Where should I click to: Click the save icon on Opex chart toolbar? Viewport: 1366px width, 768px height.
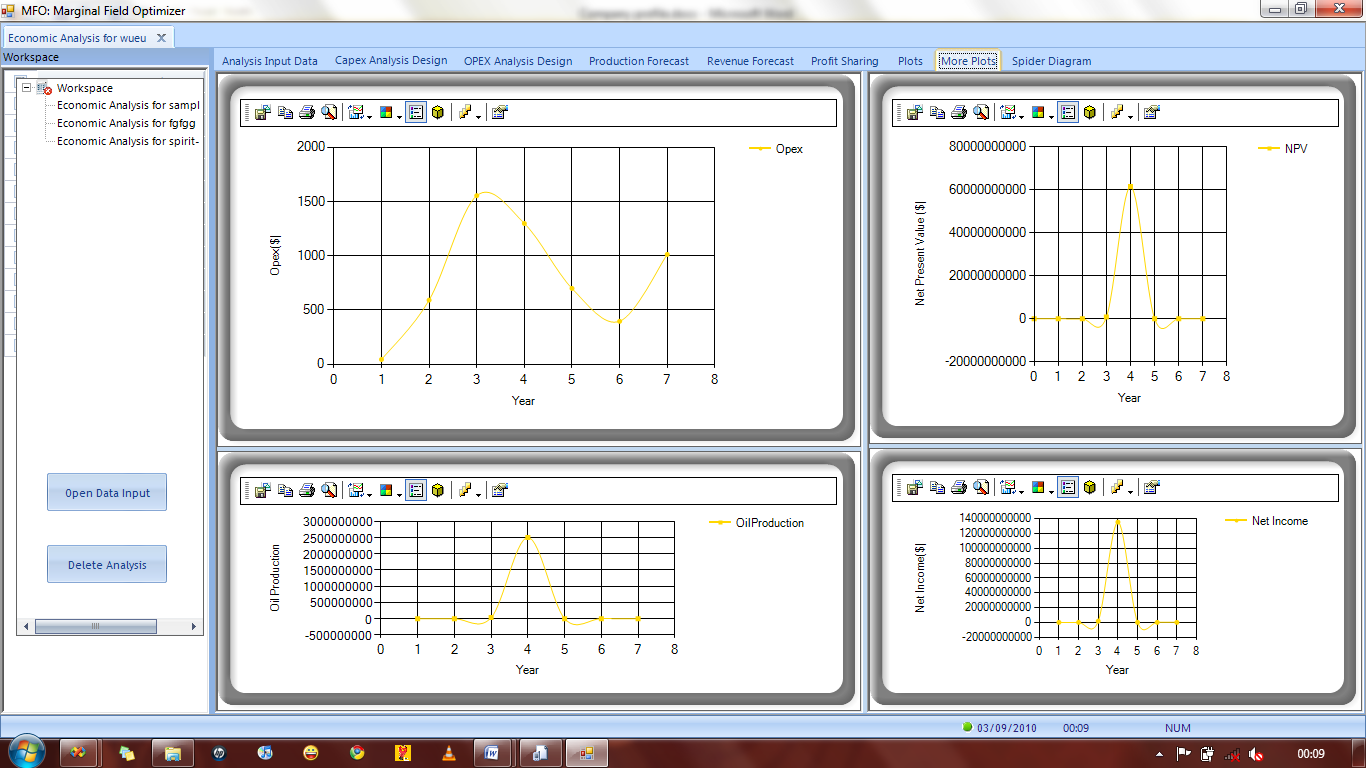click(x=263, y=113)
